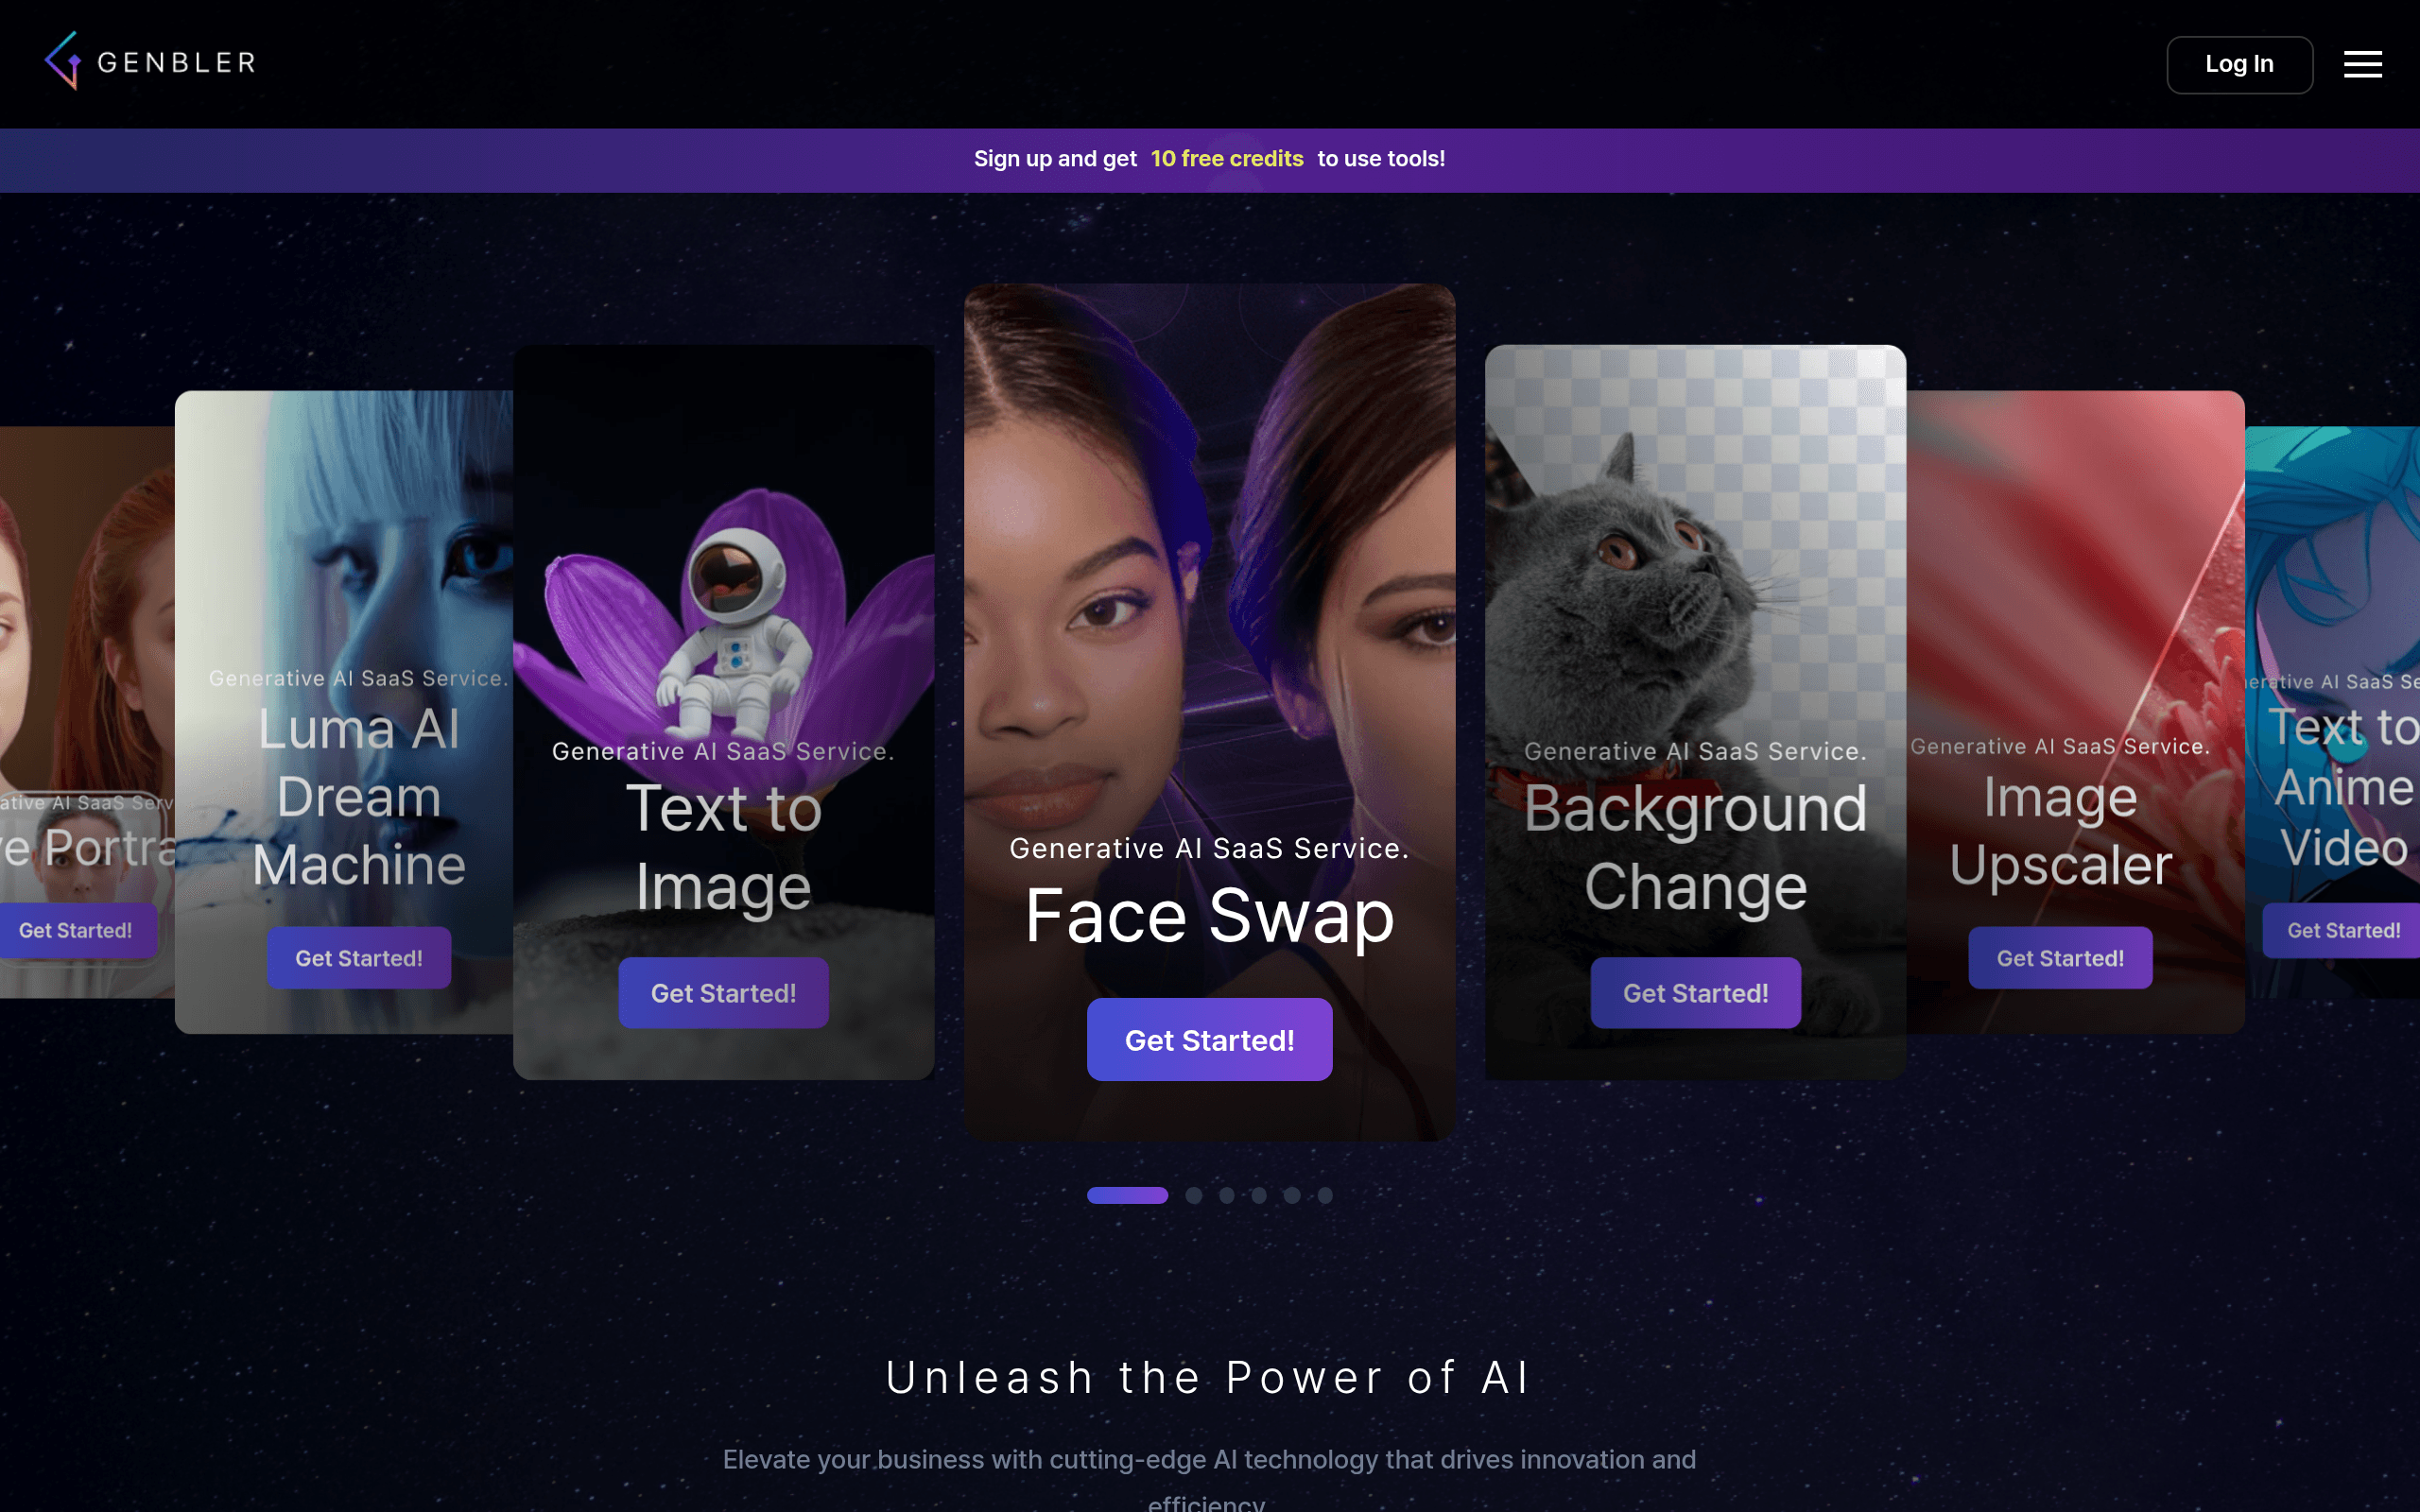Screen dimensions: 2420x1512
Task: Click the Genbler diamond logo icon
Action: [x=63, y=61]
